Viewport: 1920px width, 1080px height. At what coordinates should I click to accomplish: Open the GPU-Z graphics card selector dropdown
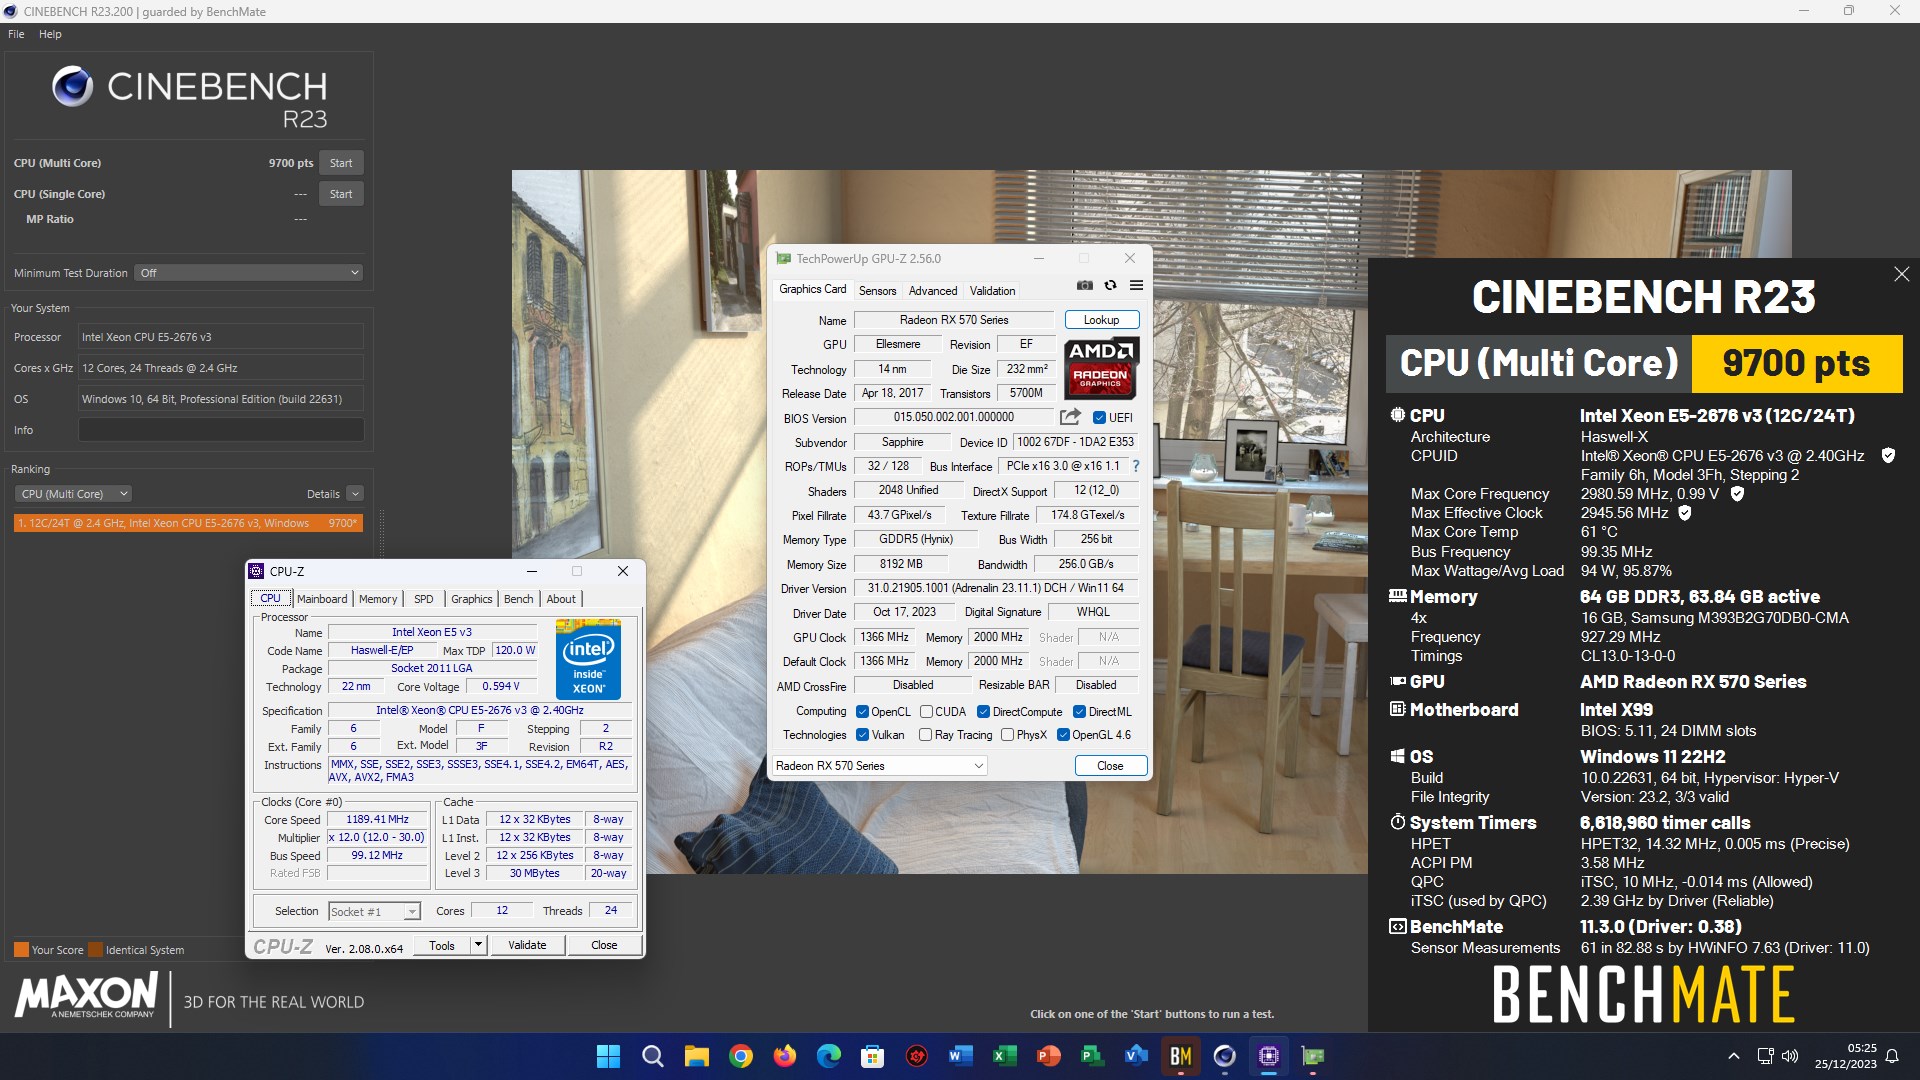[x=879, y=766]
